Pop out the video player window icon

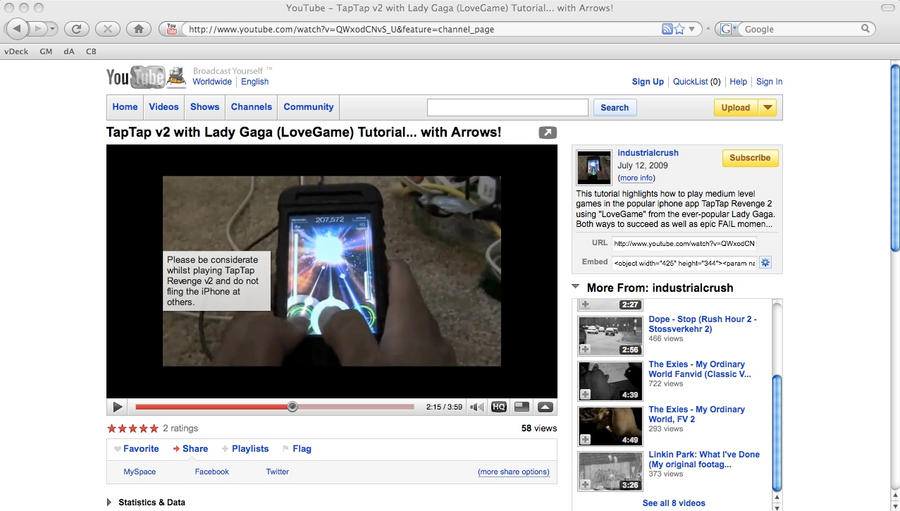click(x=548, y=133)
